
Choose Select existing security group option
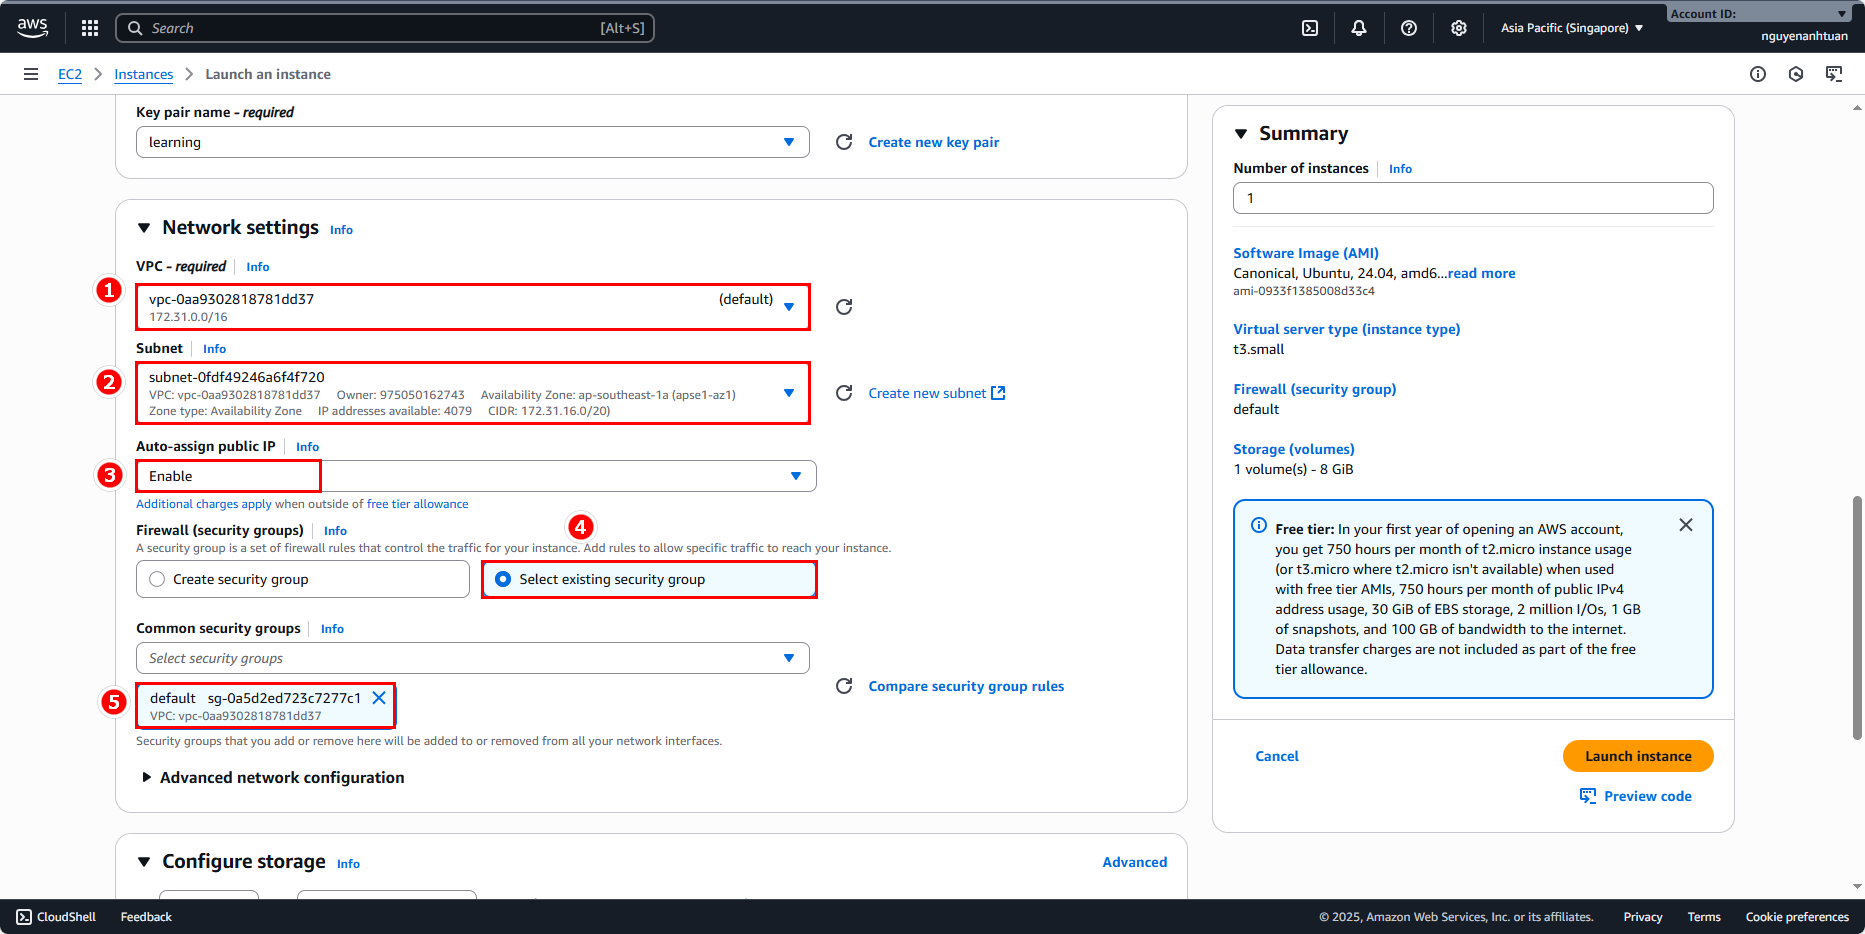(503, 579)
